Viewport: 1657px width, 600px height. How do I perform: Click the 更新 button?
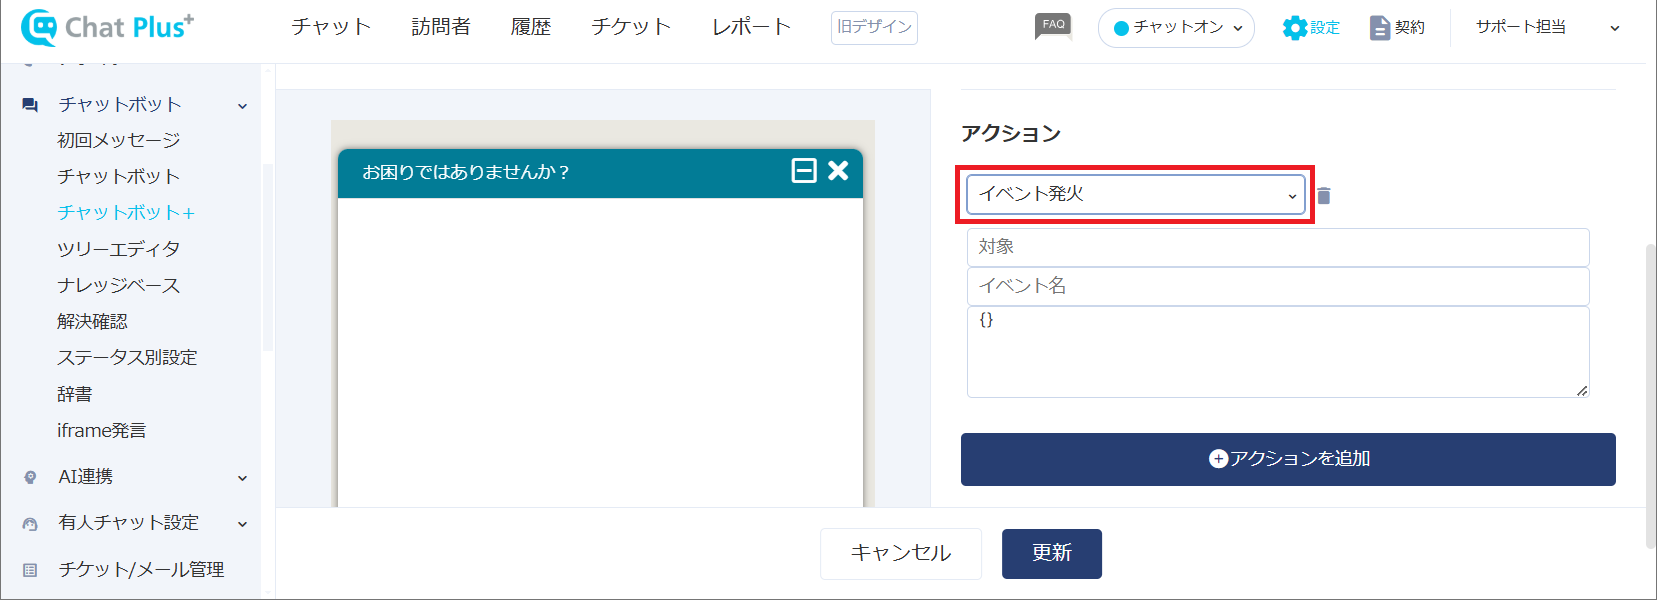point(1052,554)
